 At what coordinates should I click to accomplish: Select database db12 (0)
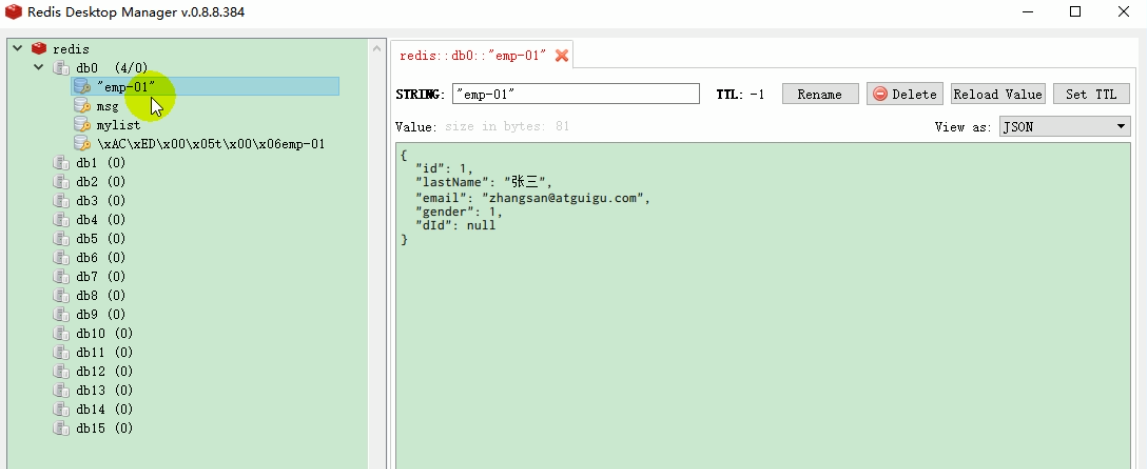pos(105,372)
